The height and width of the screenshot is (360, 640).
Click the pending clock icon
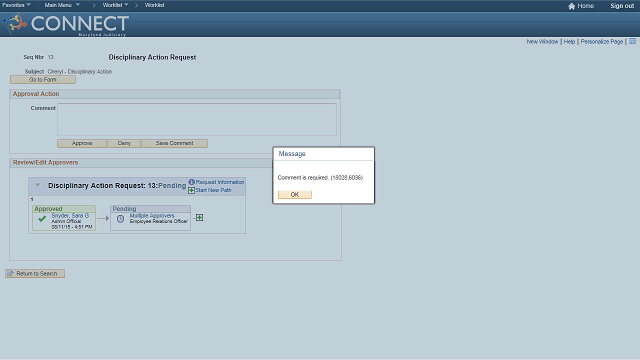click(x=120, y=219)
